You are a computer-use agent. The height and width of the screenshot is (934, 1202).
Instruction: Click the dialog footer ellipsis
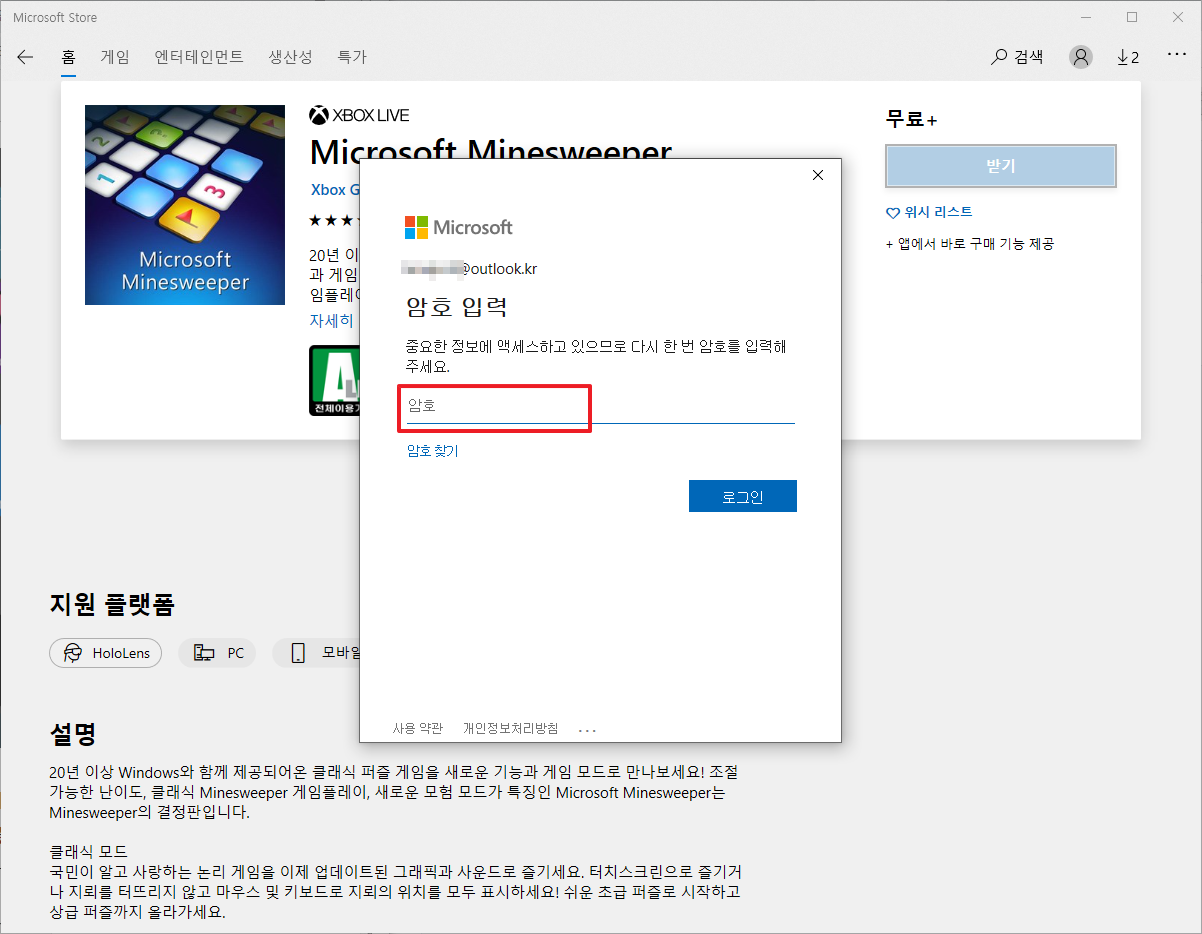click(x=587, y=729)
